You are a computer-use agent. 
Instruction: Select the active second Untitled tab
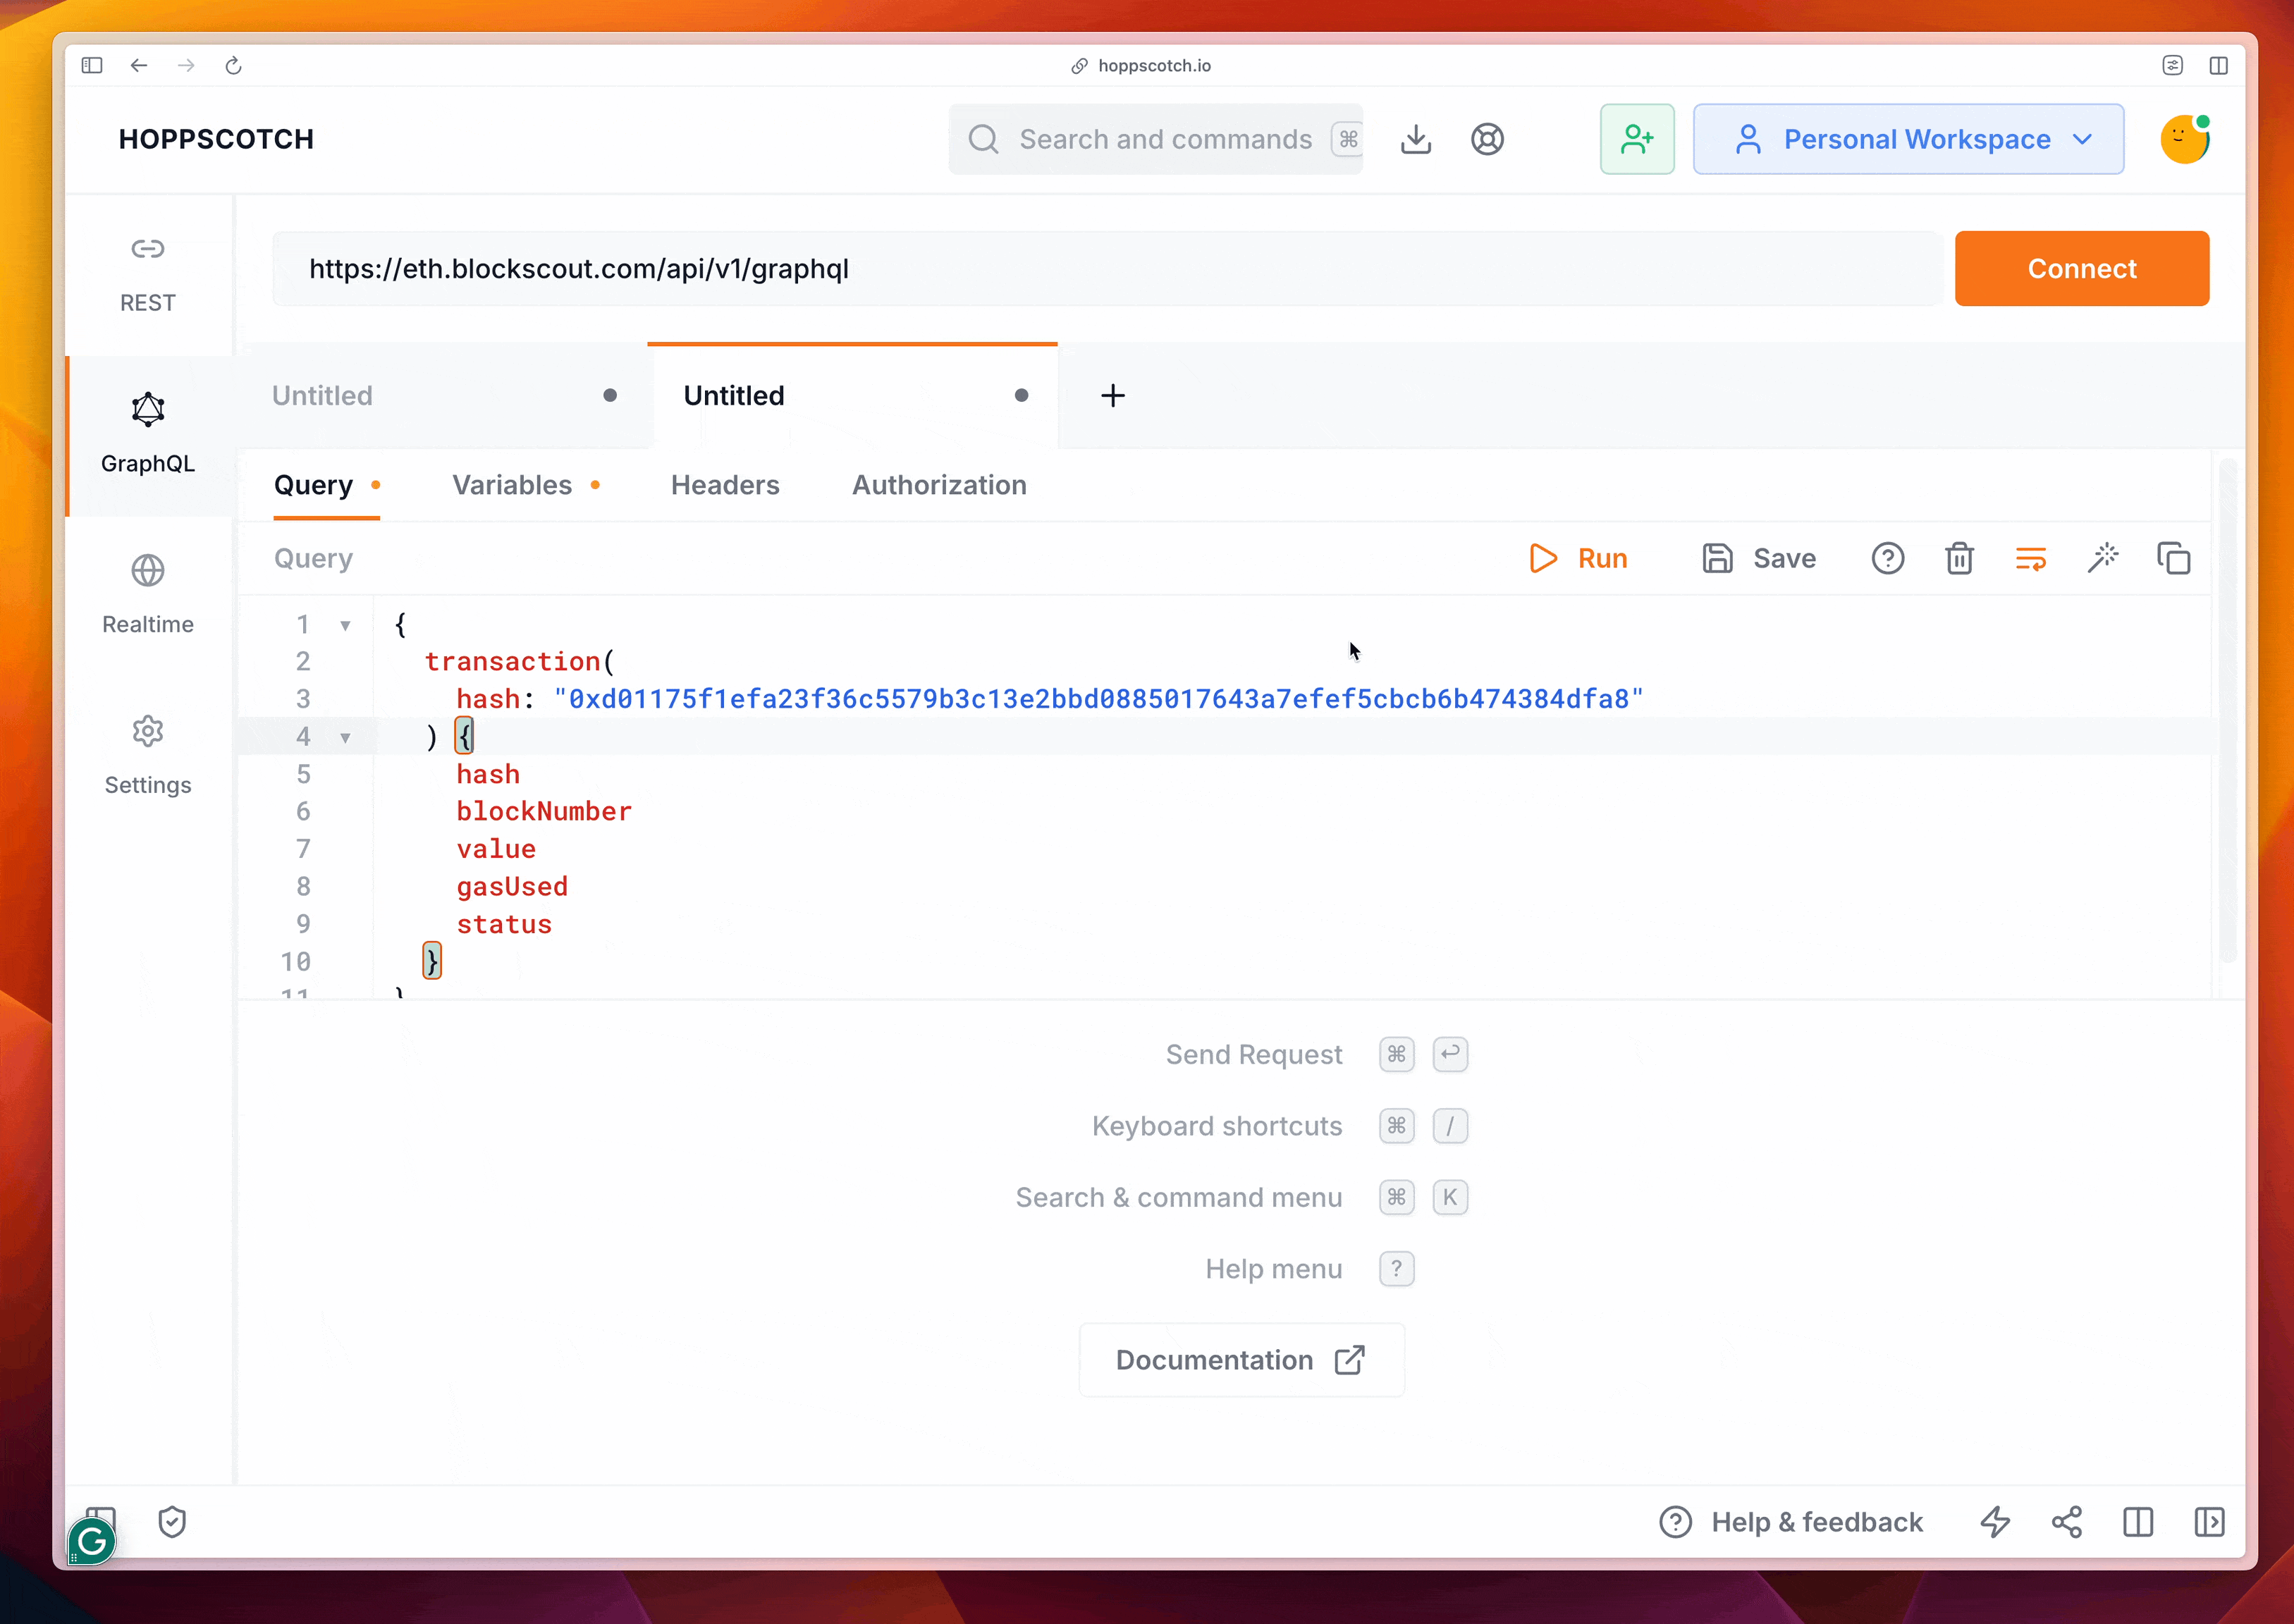click(x=852, y=395)
